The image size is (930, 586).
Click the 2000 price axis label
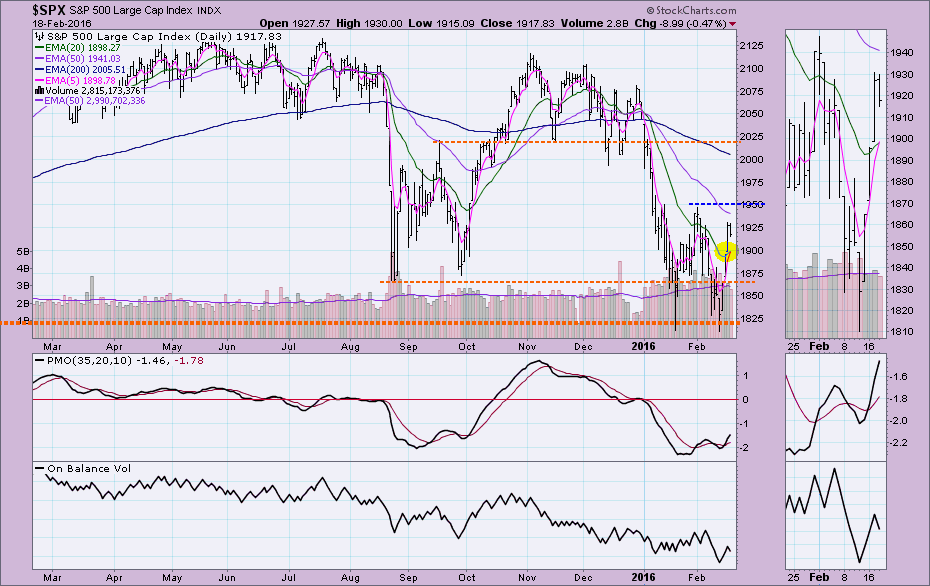click(751, 160)
